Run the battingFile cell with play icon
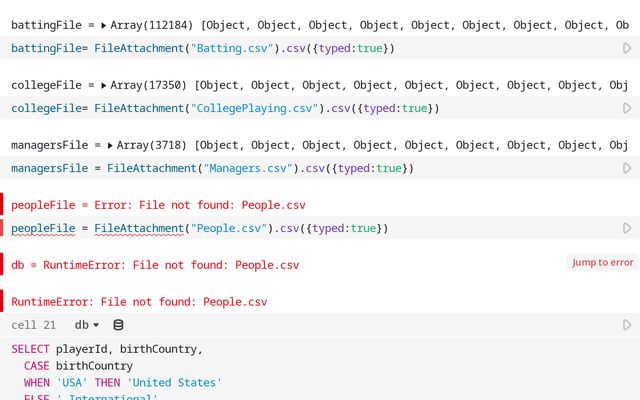 [x=627, y=48]
